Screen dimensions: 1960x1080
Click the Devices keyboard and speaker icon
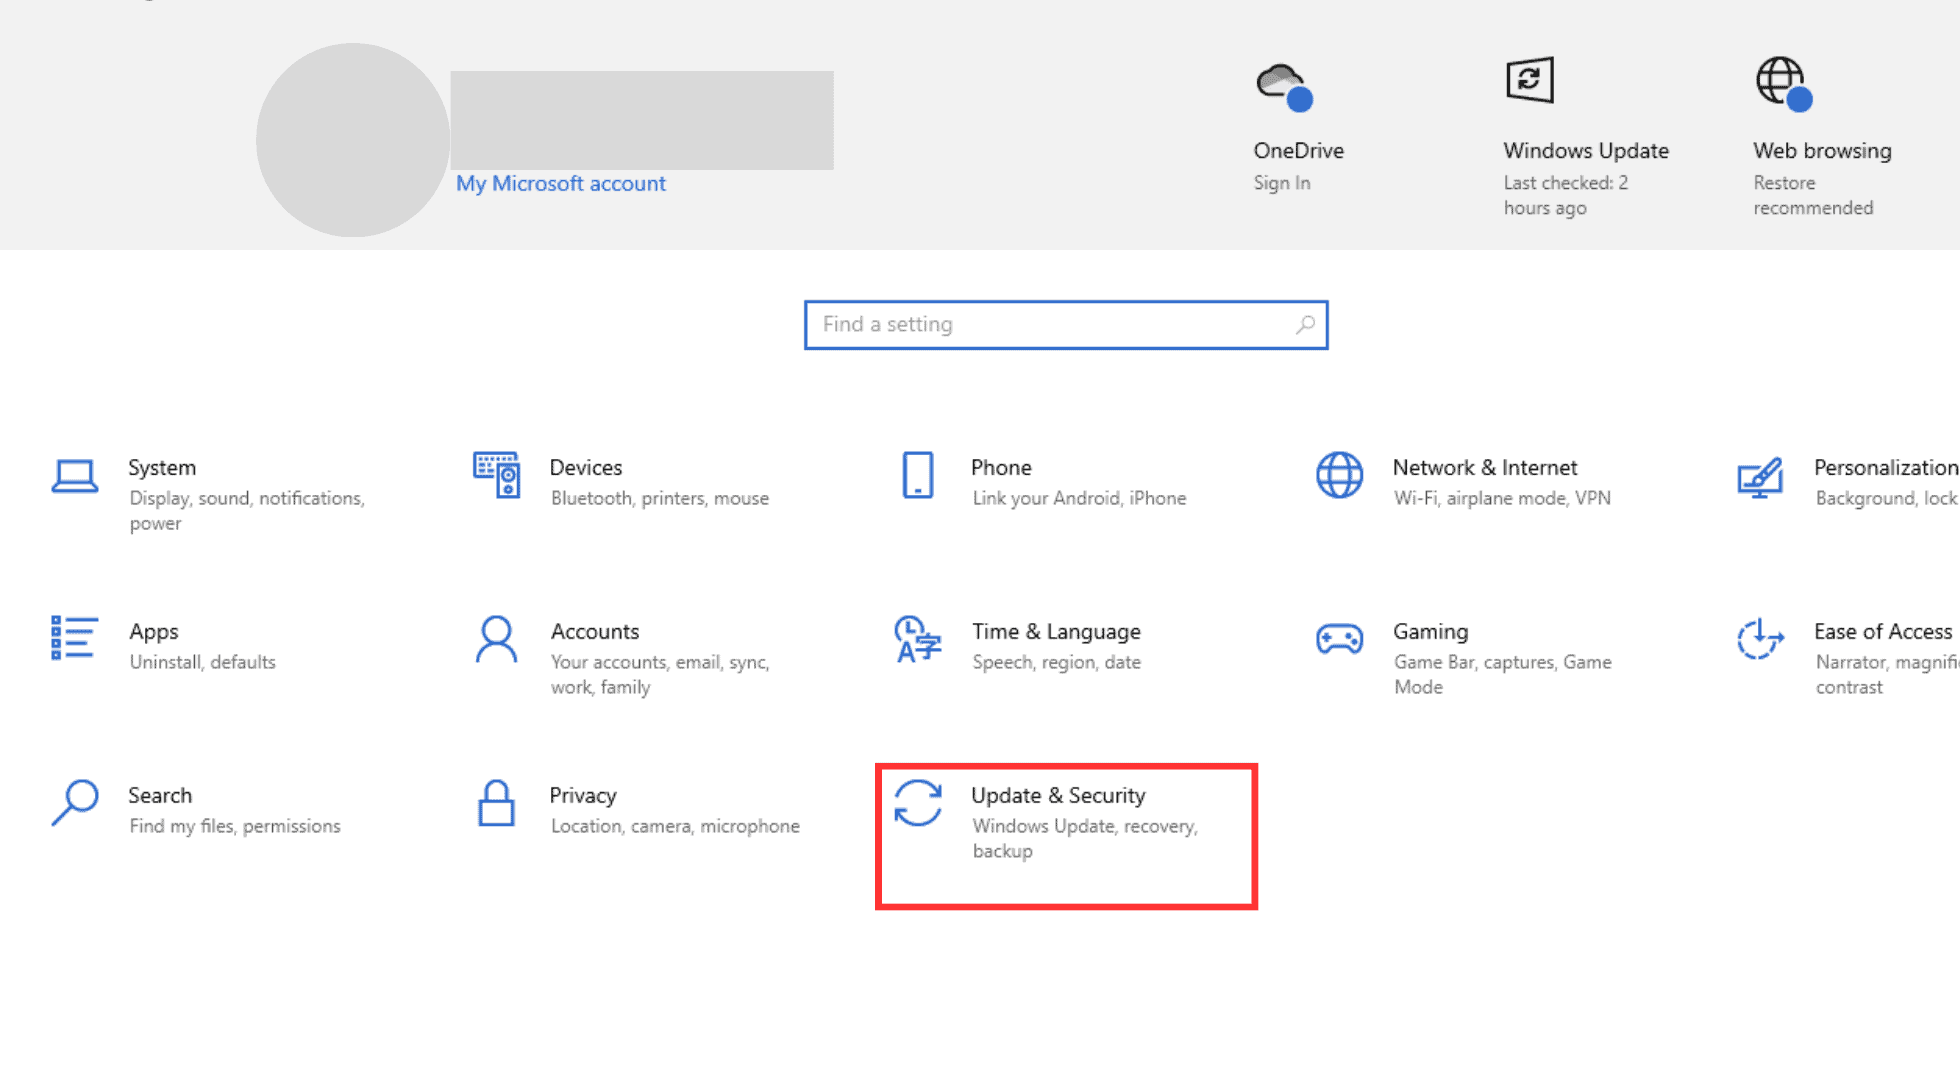(x=496, y=475)
